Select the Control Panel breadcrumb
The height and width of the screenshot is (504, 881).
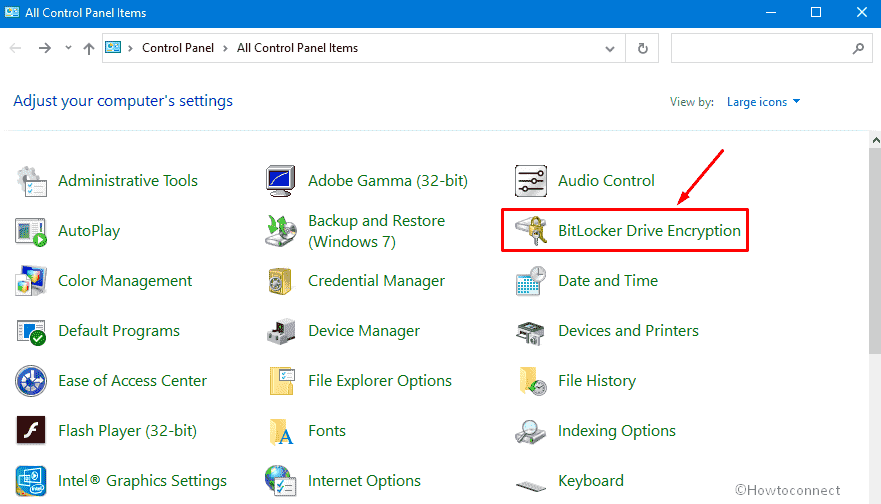pyautogui.click(x=178, y=48)
